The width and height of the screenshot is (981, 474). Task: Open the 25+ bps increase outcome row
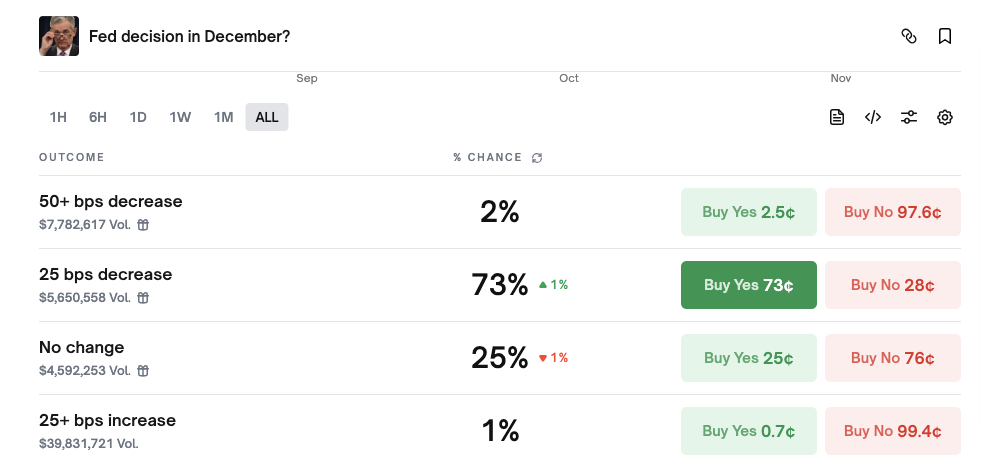(107, 420)
